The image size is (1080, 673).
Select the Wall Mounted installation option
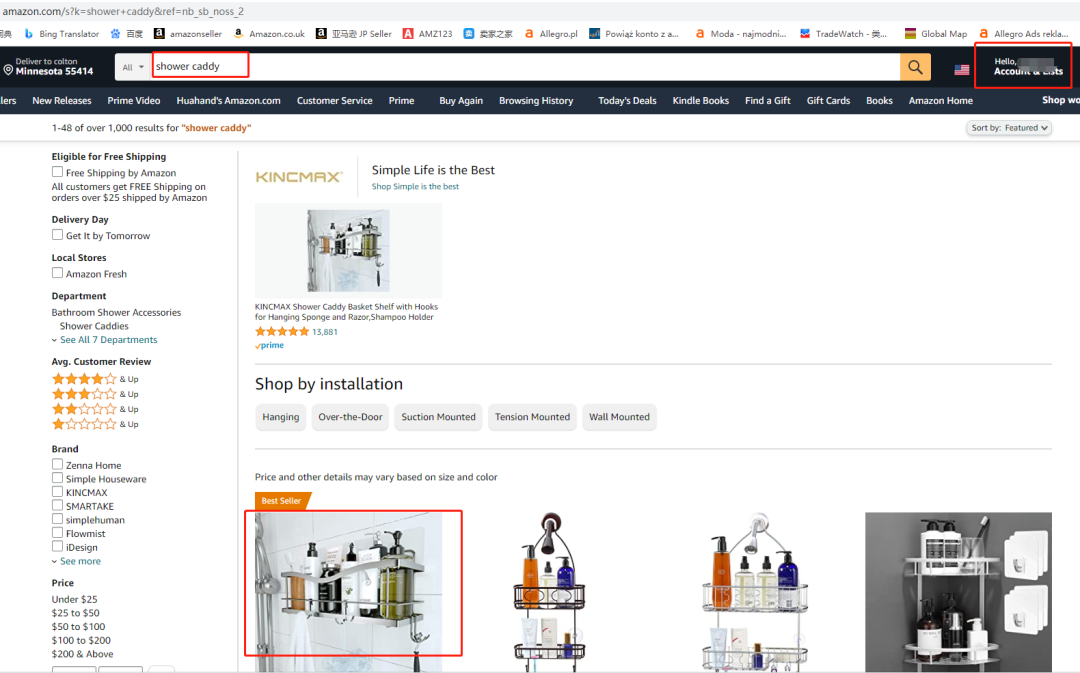click(x=619, y=417)
